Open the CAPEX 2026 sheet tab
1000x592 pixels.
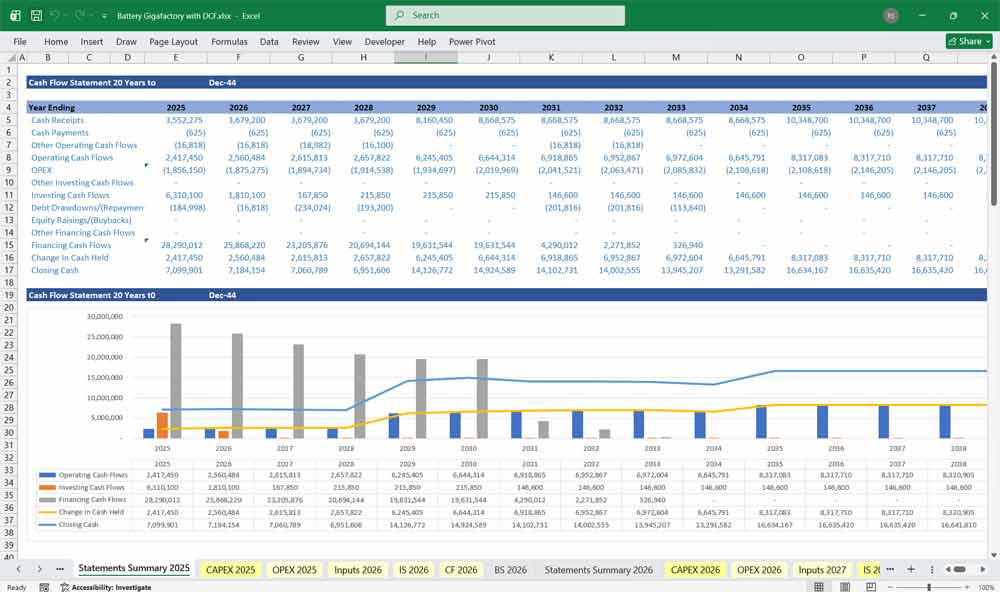[696, 569]
